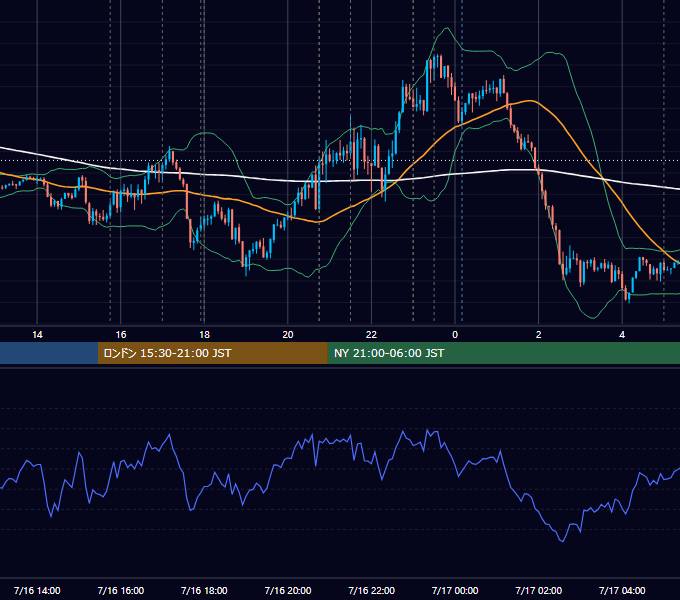The width and height of the screenshot is (680, 600).
Task: Click the 20 hour axis label
Action: 288,335
